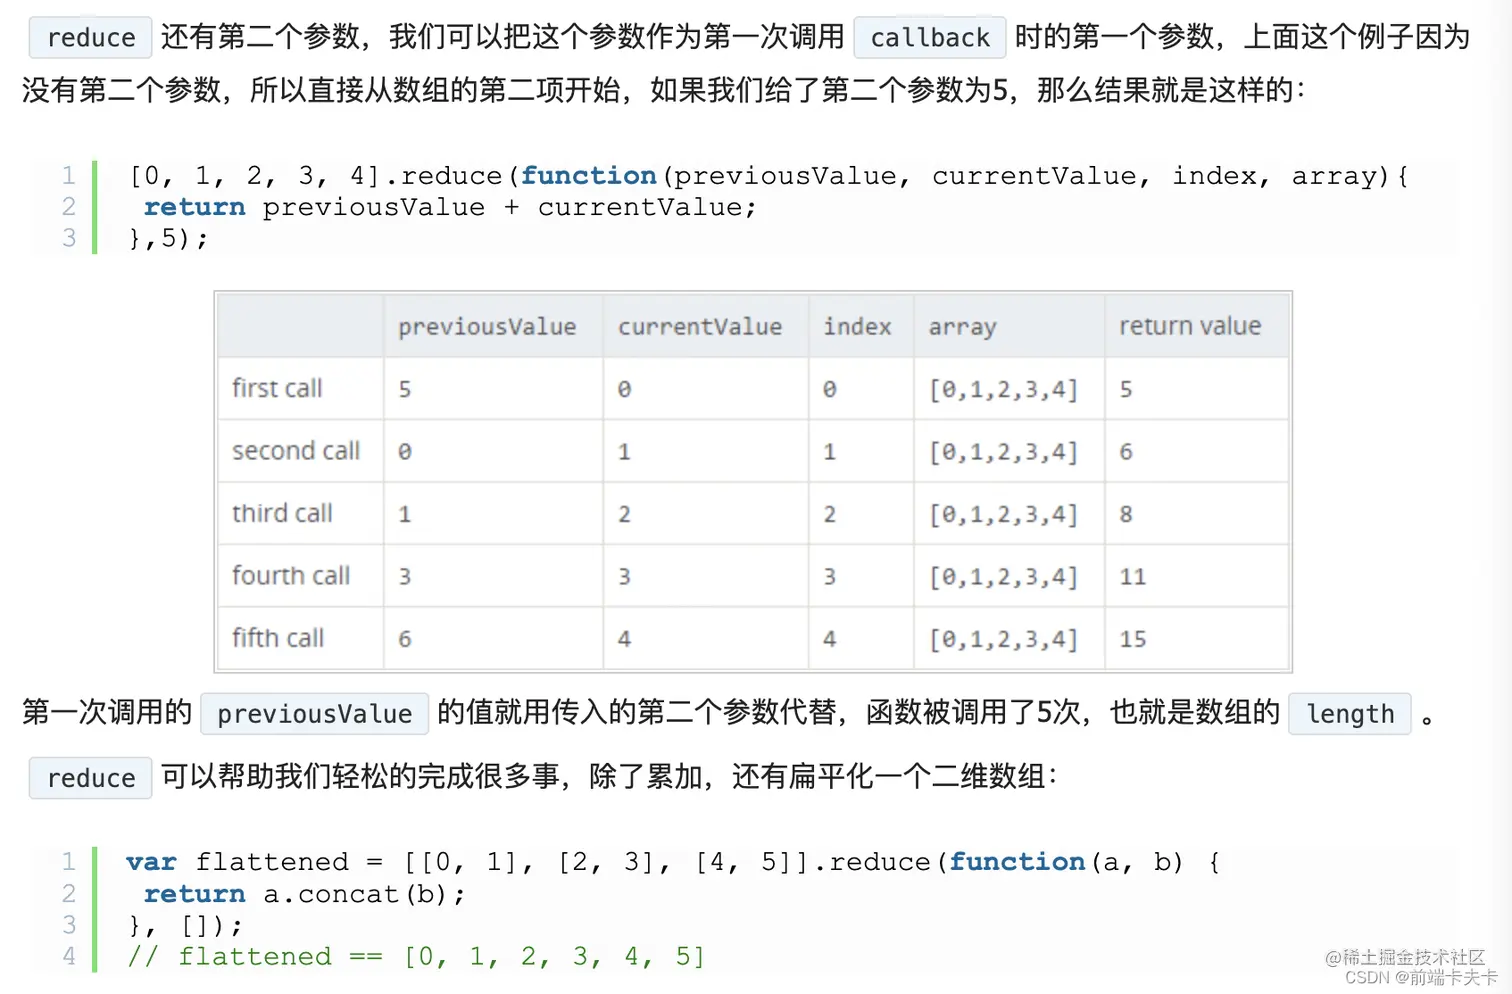The image size is (1512, 994).
Task: Click the line "return a.concat(b);"
Action: click(305, 894)
